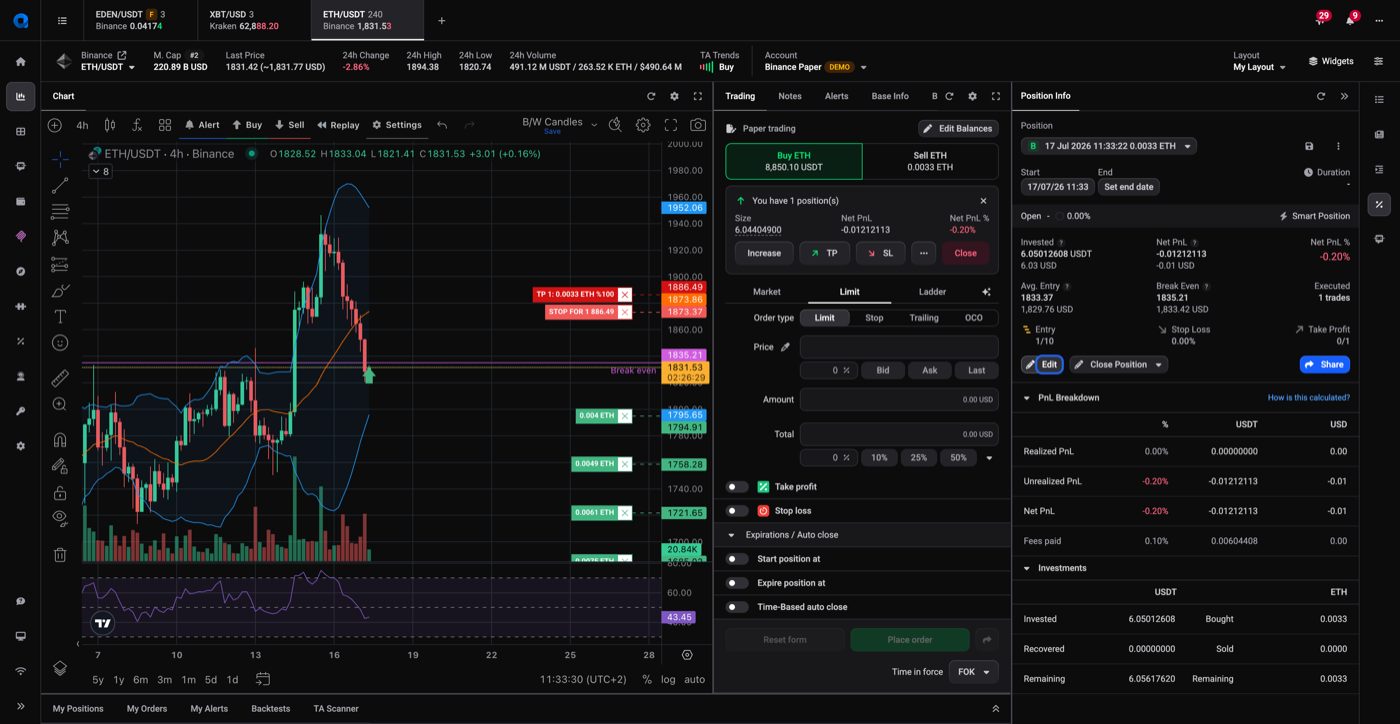Refresh the Chart panel
Screen dimensions: 1400x724
point(651,96)
